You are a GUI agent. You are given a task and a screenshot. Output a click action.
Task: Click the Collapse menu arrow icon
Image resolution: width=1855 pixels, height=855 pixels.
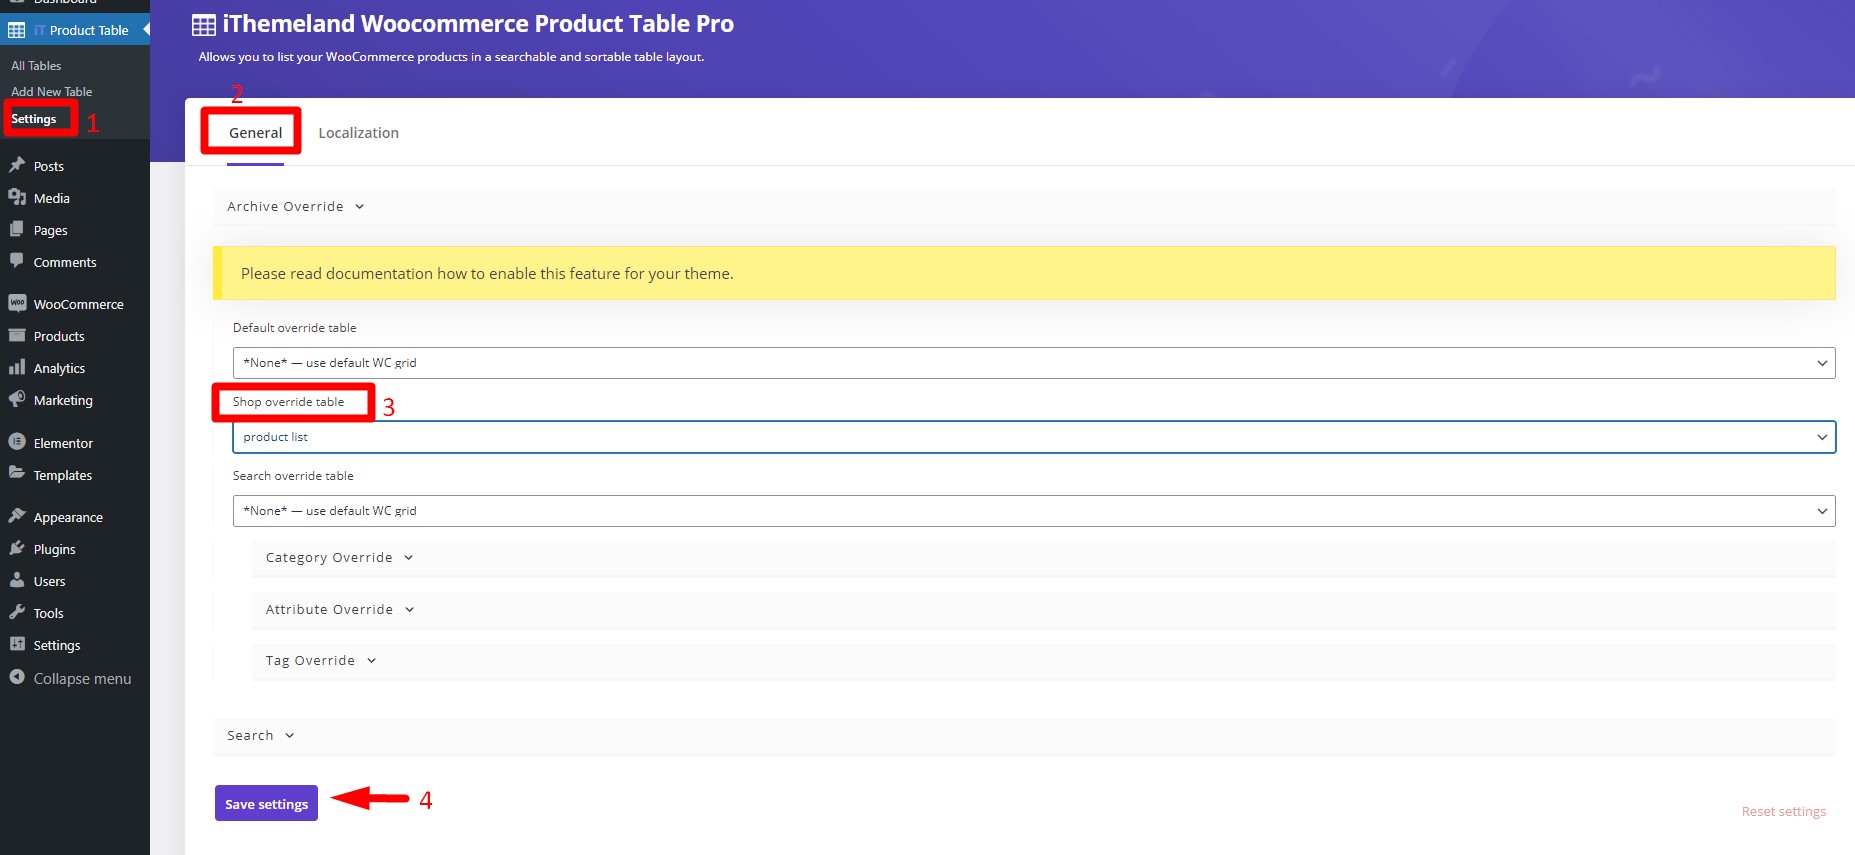[17, 677]
